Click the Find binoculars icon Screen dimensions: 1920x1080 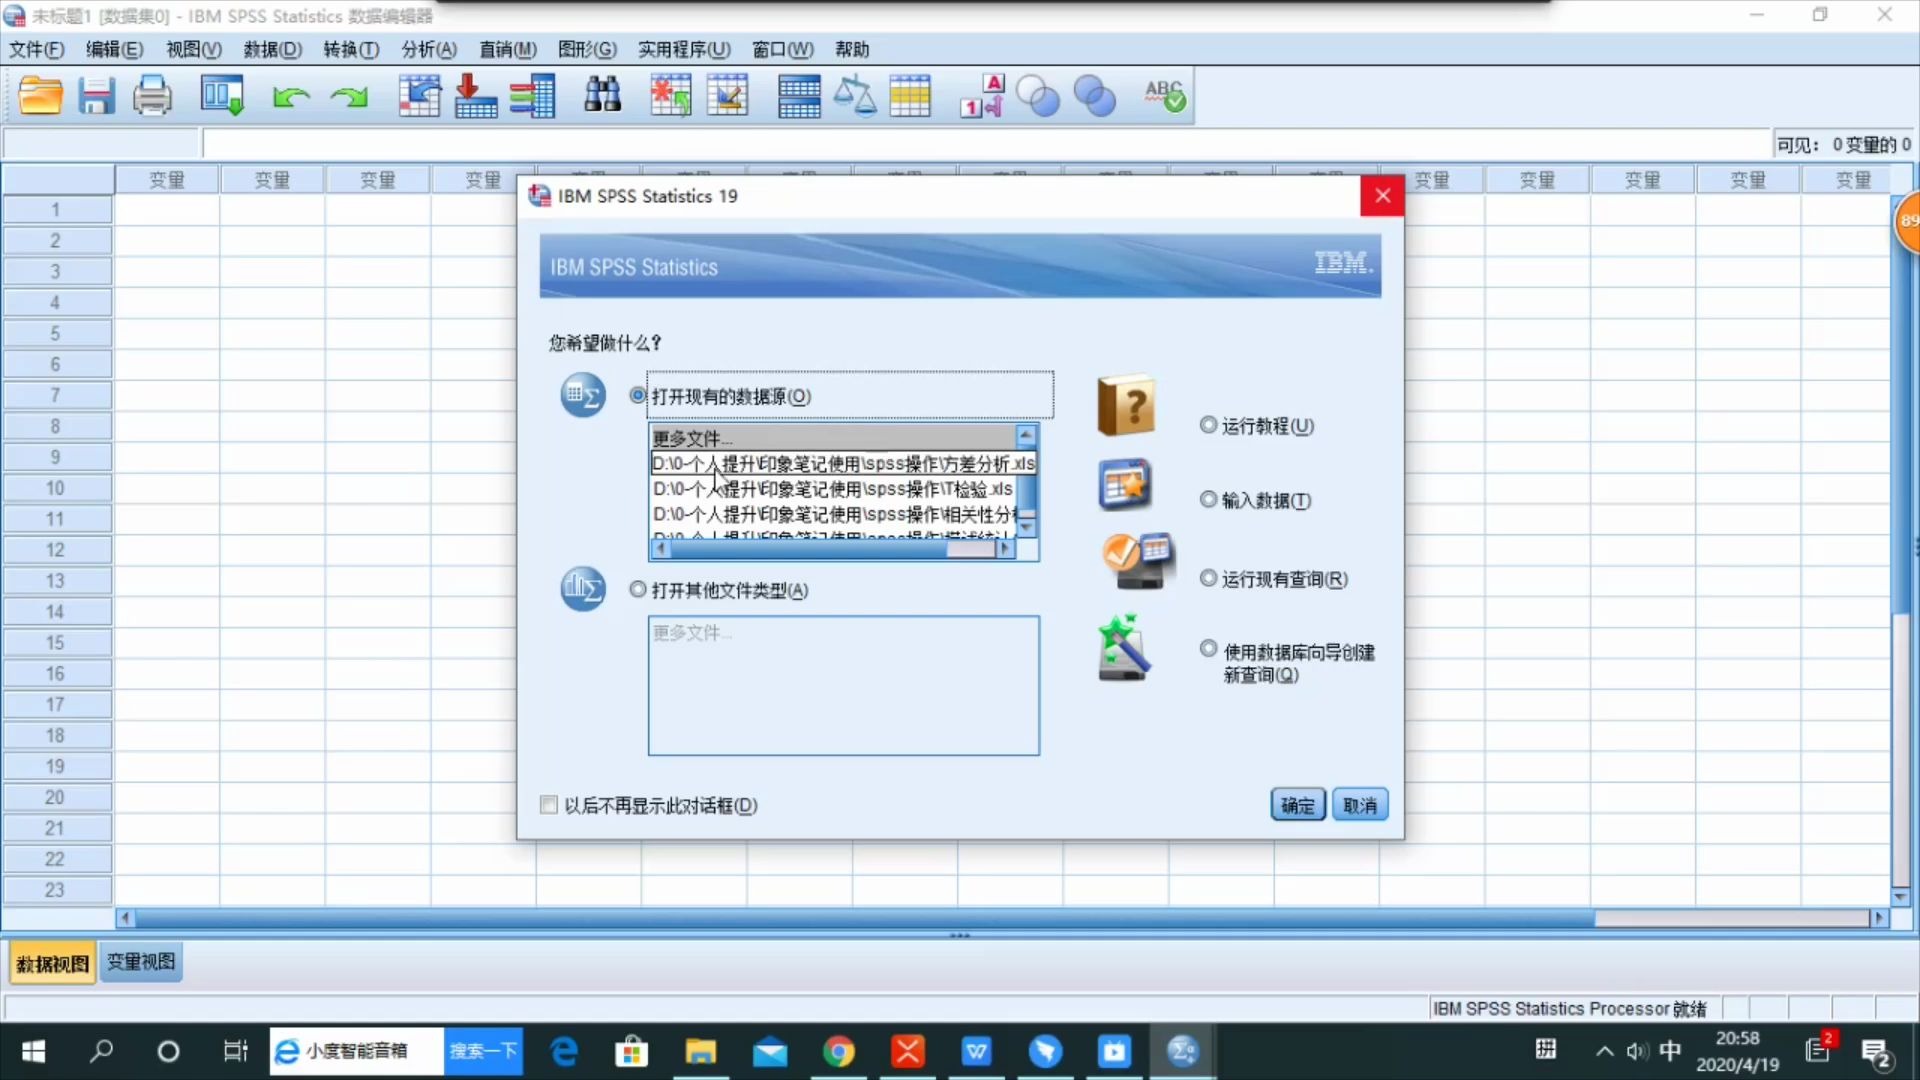[x=602, y=96]
